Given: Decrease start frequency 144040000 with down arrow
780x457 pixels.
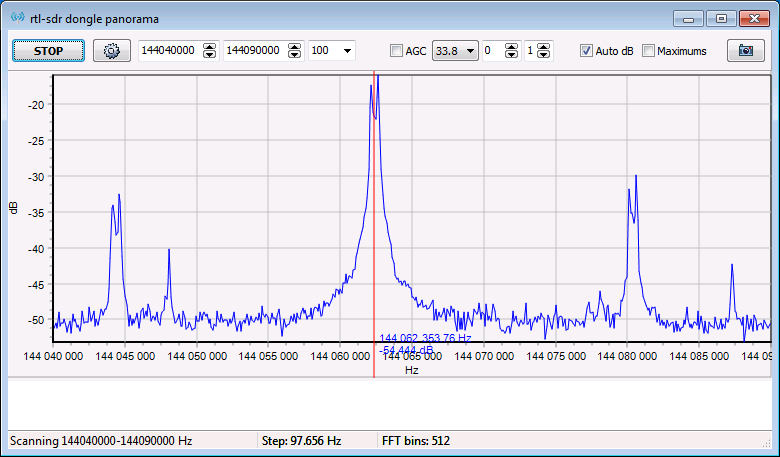Looking at the screenshot, I should coord(210,56).
